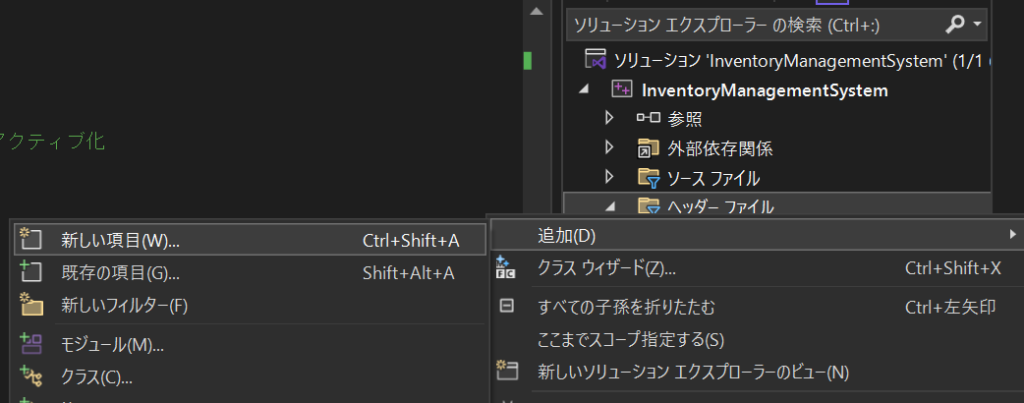Click the solution icon for InventoryManagementSystem
The image size is (1024, 403).
[596, 60]
